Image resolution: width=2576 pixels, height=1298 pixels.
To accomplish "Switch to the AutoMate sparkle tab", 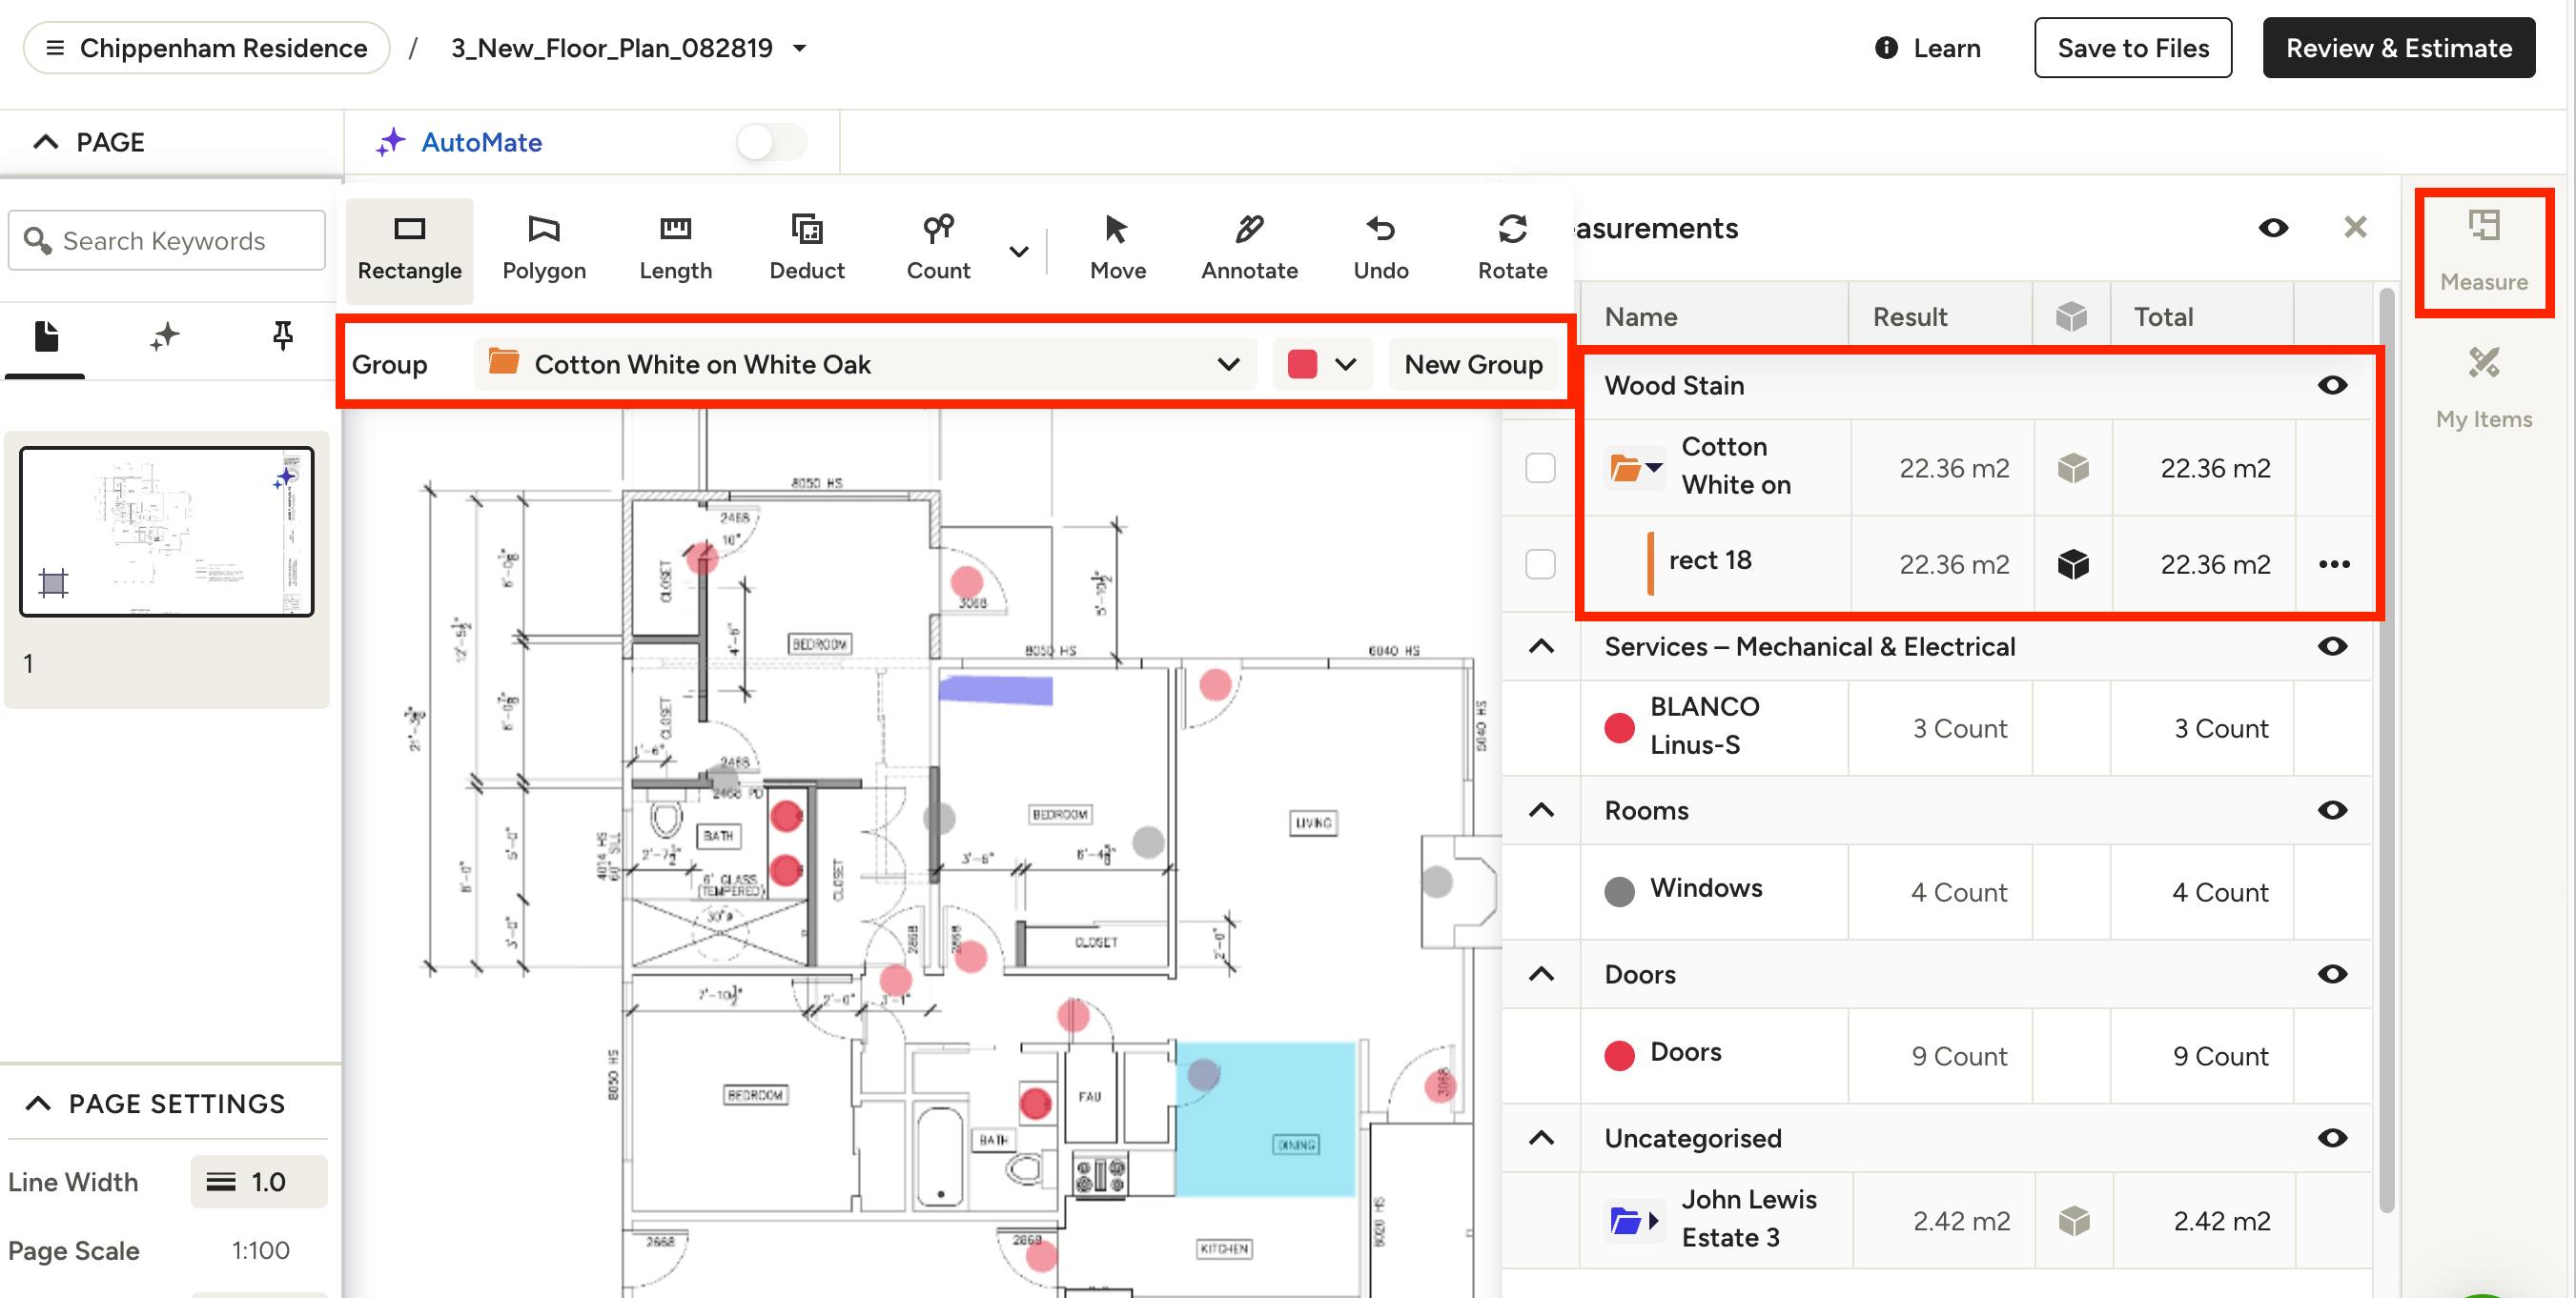I will [x=165, y=337].
